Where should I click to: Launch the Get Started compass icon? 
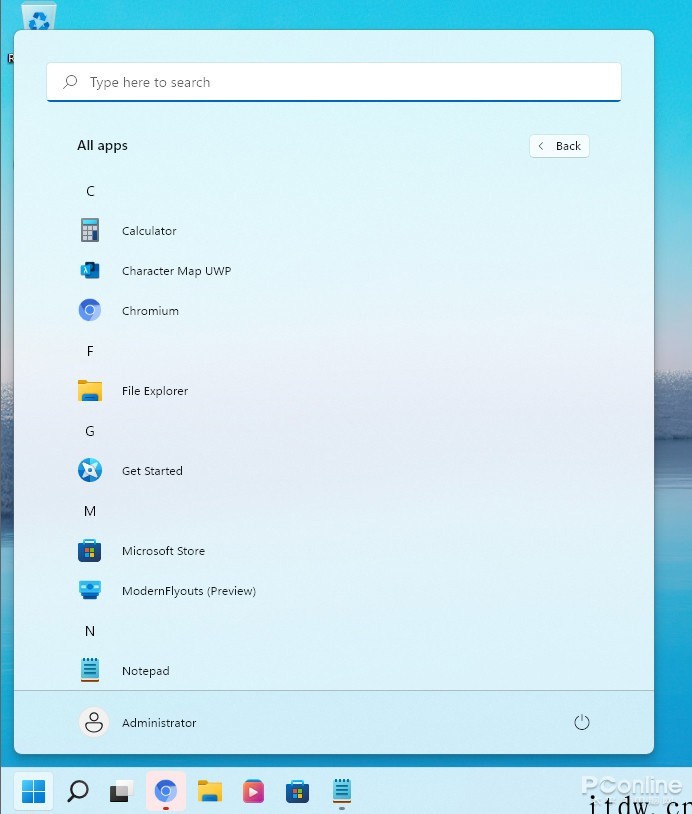(90, 470)
